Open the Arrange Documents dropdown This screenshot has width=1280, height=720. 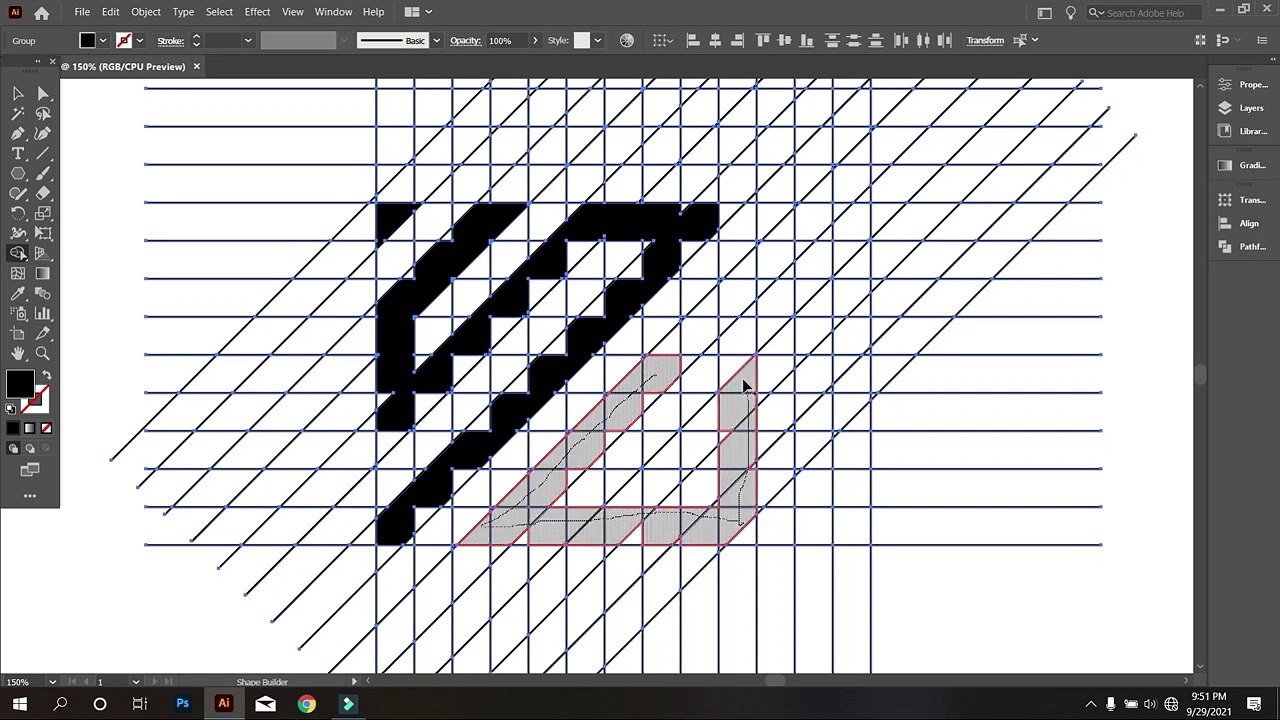(416, 12)
